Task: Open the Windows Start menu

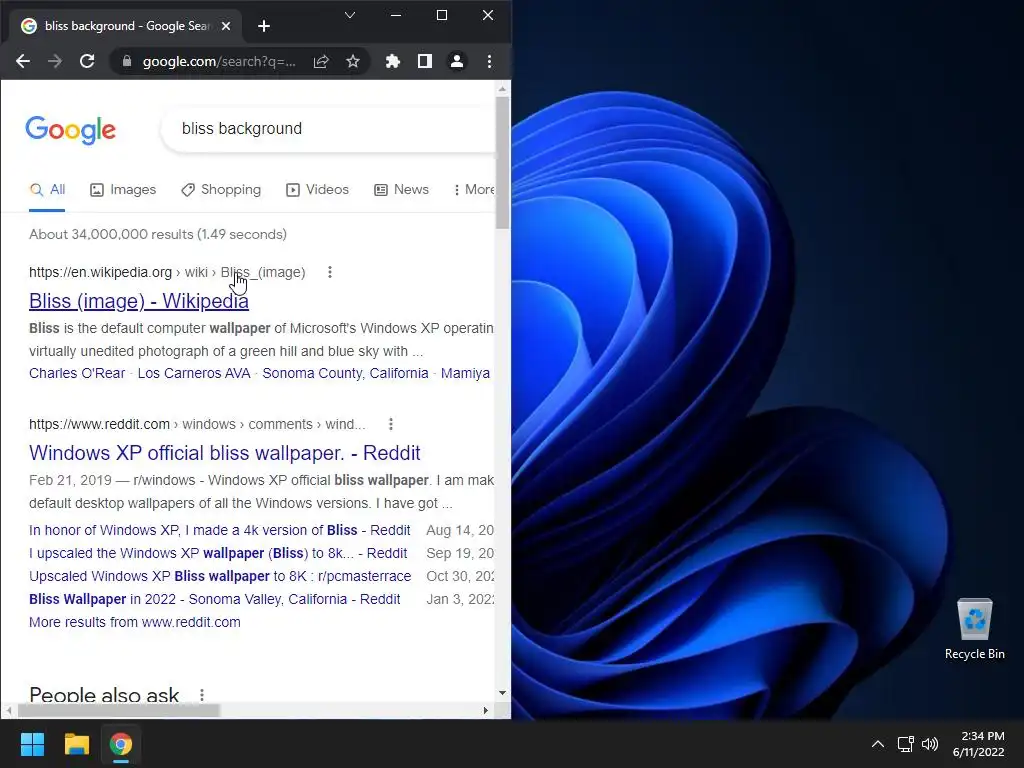Action: (x=32, y=744)
